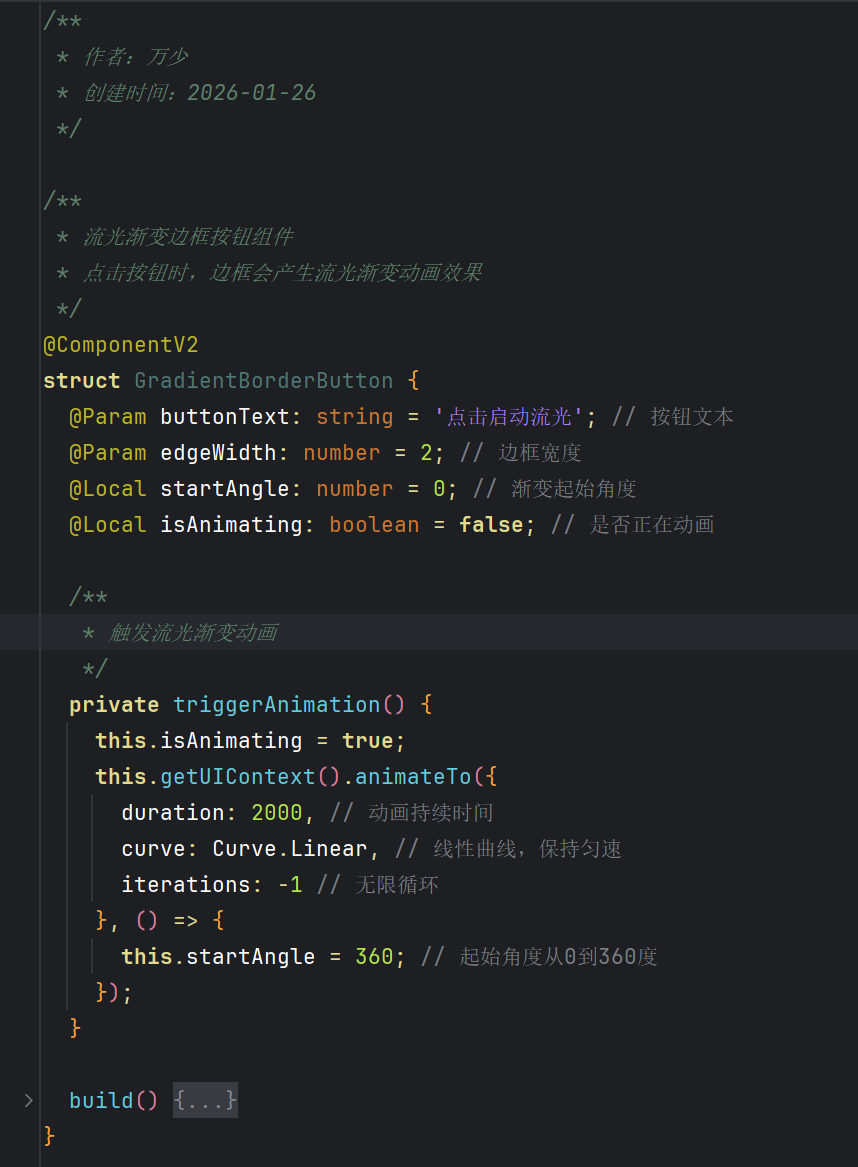
Task: Select the GradientBorderButton struct name
Action: 263,381
